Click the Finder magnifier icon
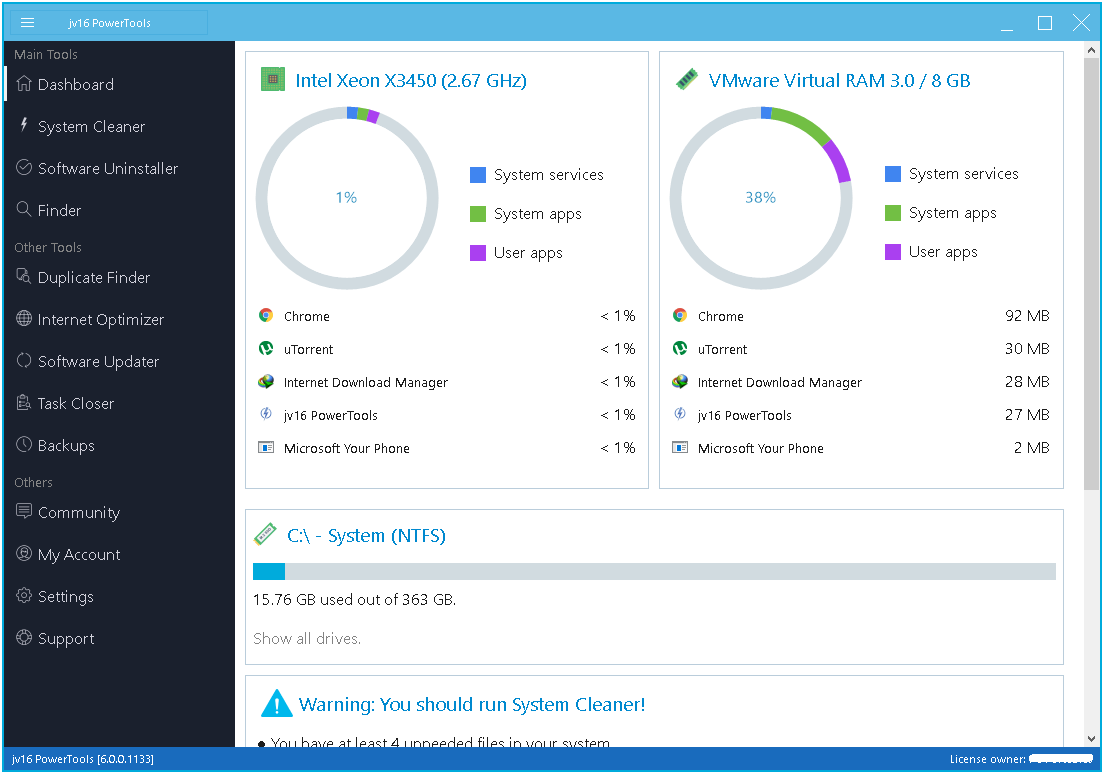Viewport: 1104px width, 775px height. (24, 209)
